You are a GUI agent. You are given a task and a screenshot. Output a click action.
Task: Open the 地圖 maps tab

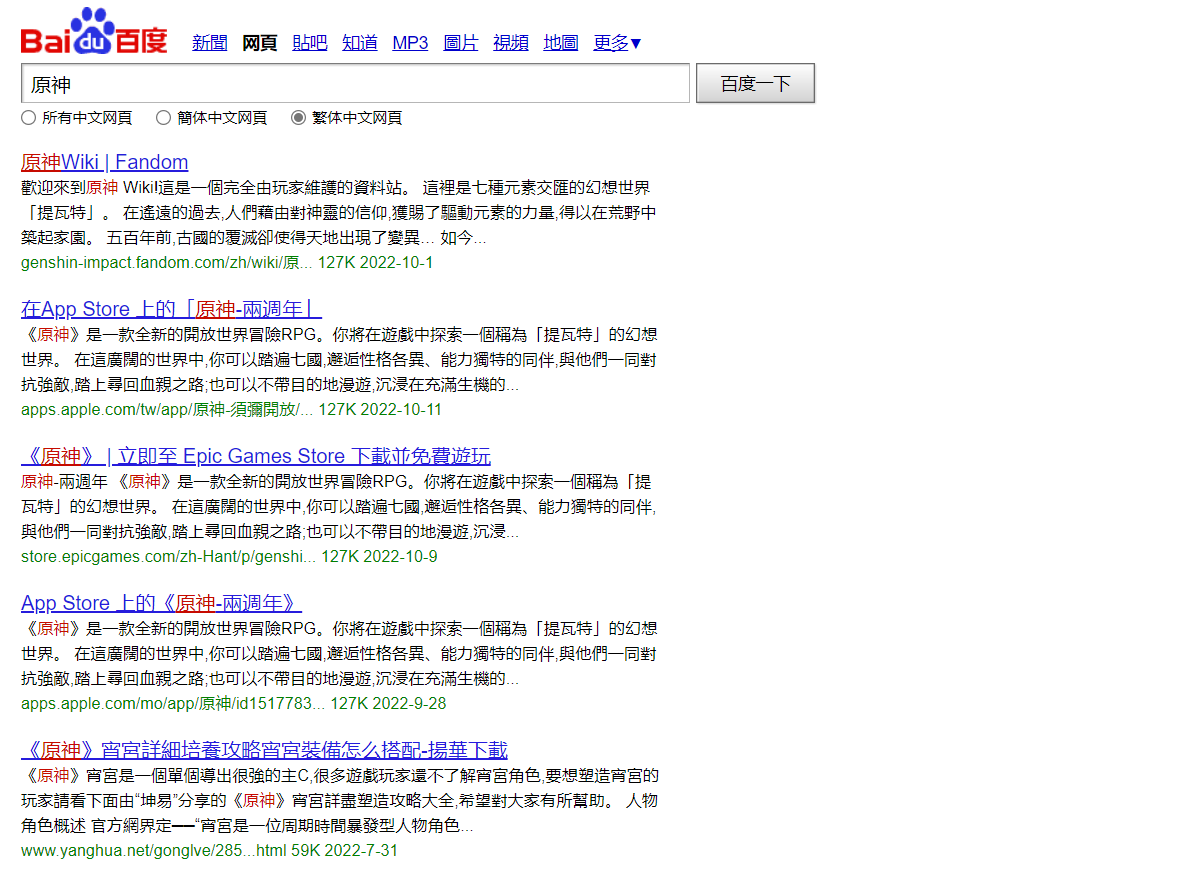560,43
